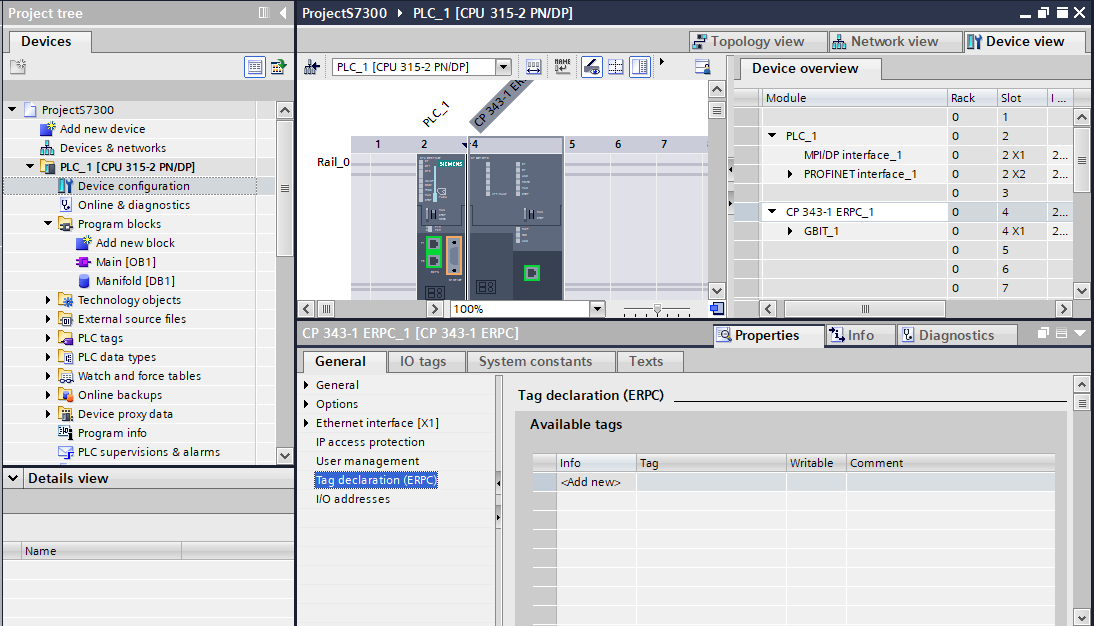Collapse the Program blocks folder
The image size is (1094, 626).
48,224
